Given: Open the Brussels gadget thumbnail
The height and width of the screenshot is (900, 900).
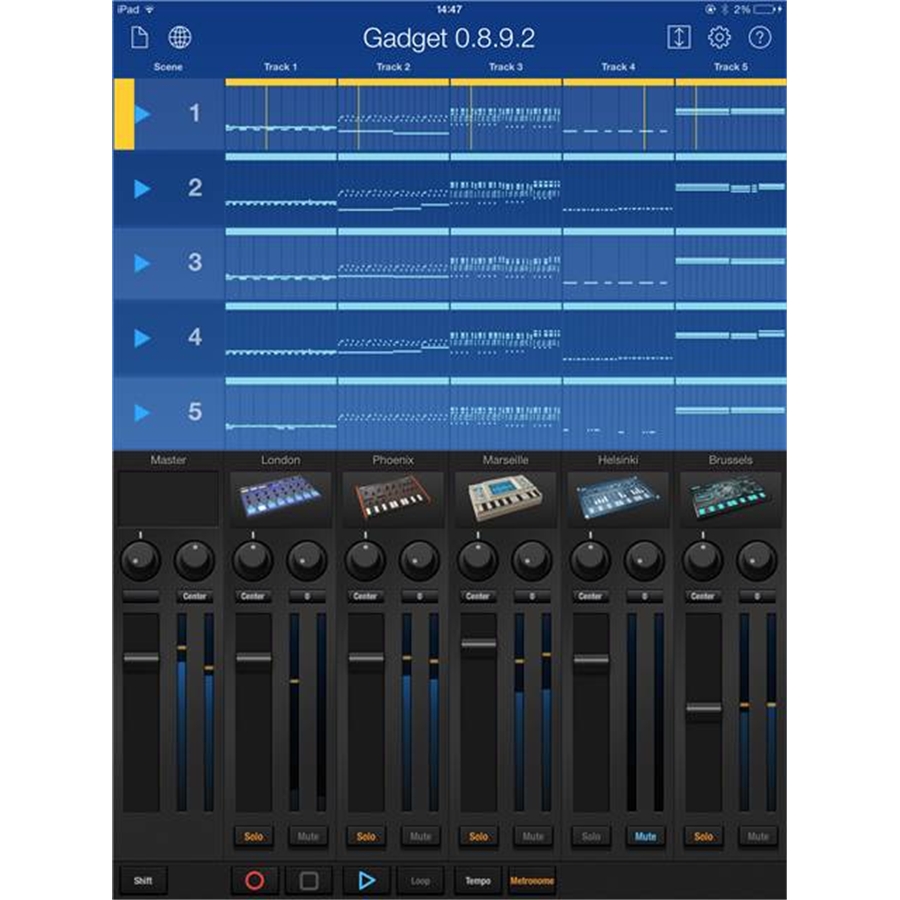Looking at the screenshot, I should [x=731, y=499].
